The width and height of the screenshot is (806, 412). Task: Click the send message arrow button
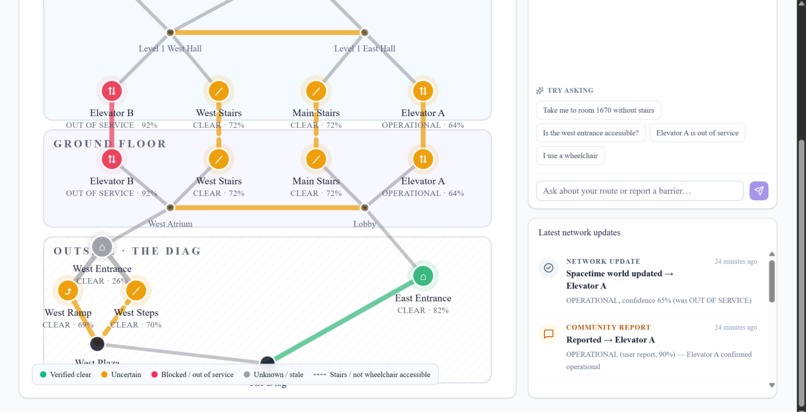point(759,191)
